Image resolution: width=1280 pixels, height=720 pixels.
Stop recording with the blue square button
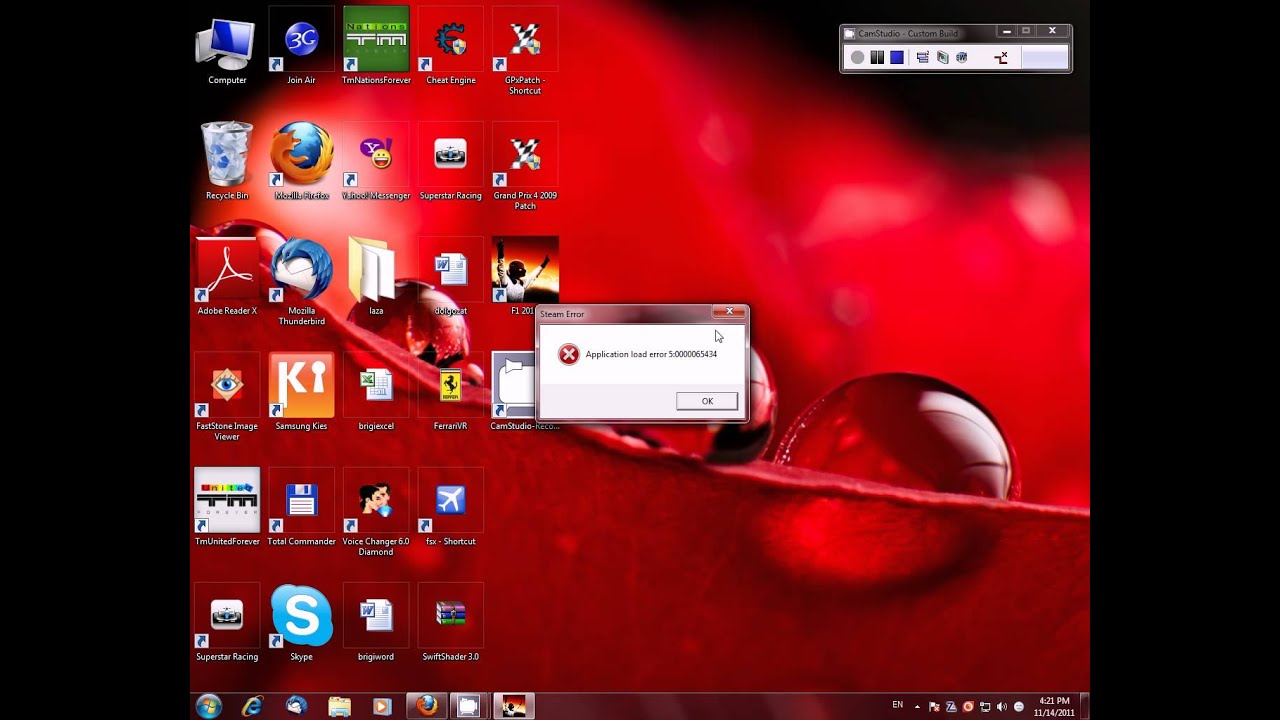(x=897, y=58)
